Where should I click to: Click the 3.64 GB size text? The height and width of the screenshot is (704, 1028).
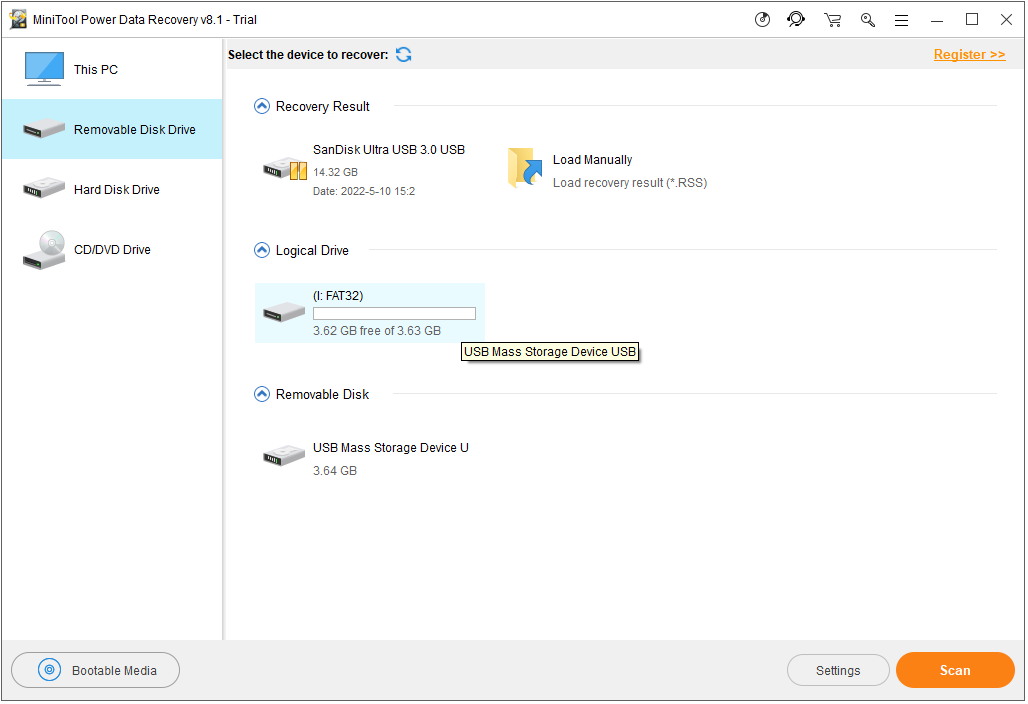(x=335, y=471)
